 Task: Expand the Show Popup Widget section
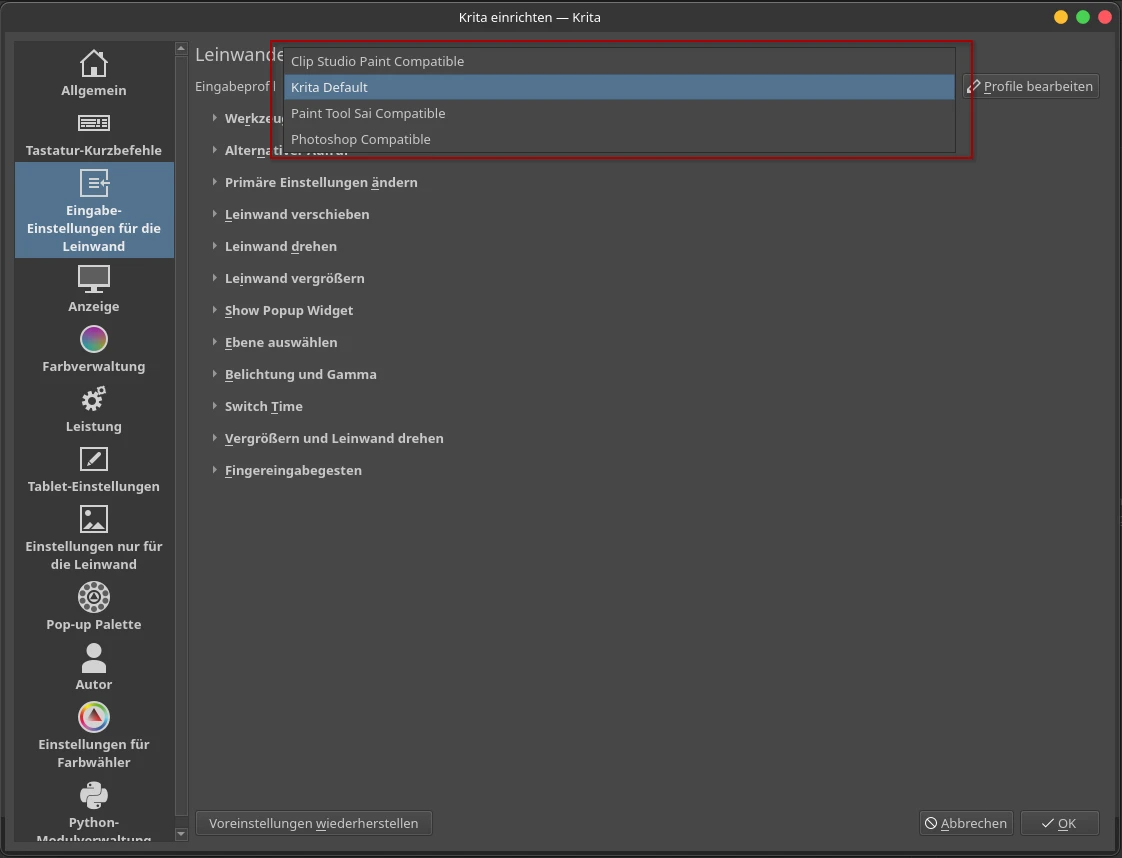[283, 311]
